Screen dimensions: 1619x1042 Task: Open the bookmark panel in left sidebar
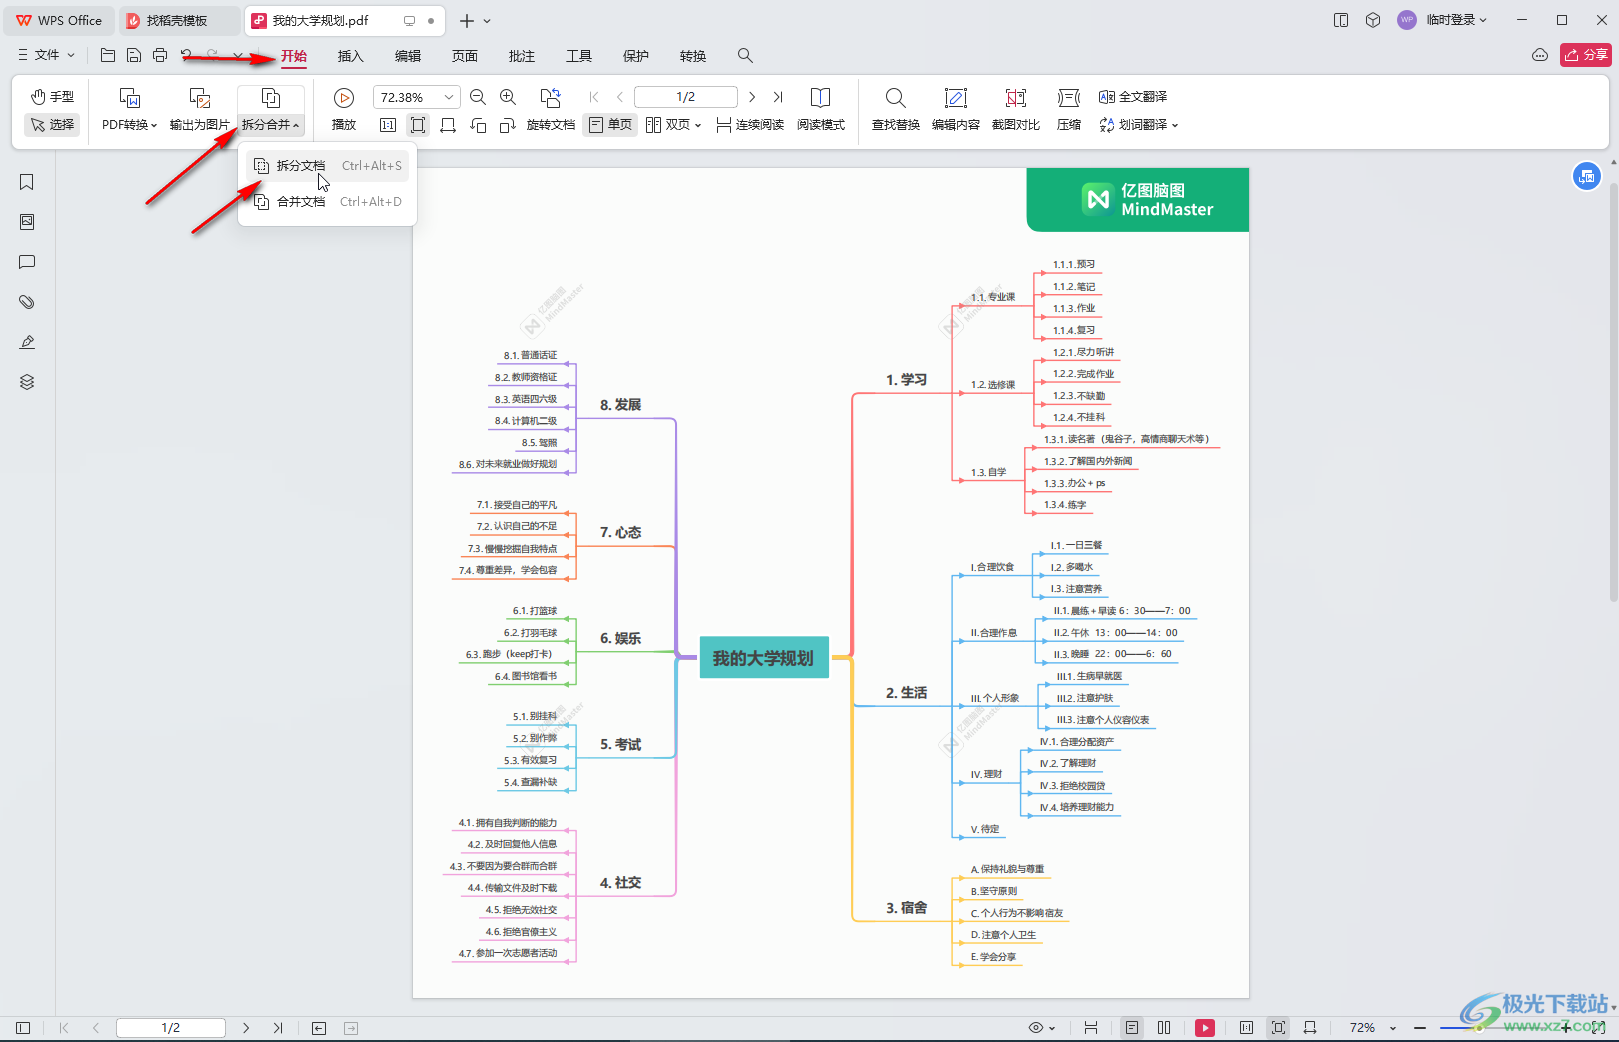coord(27,182)
